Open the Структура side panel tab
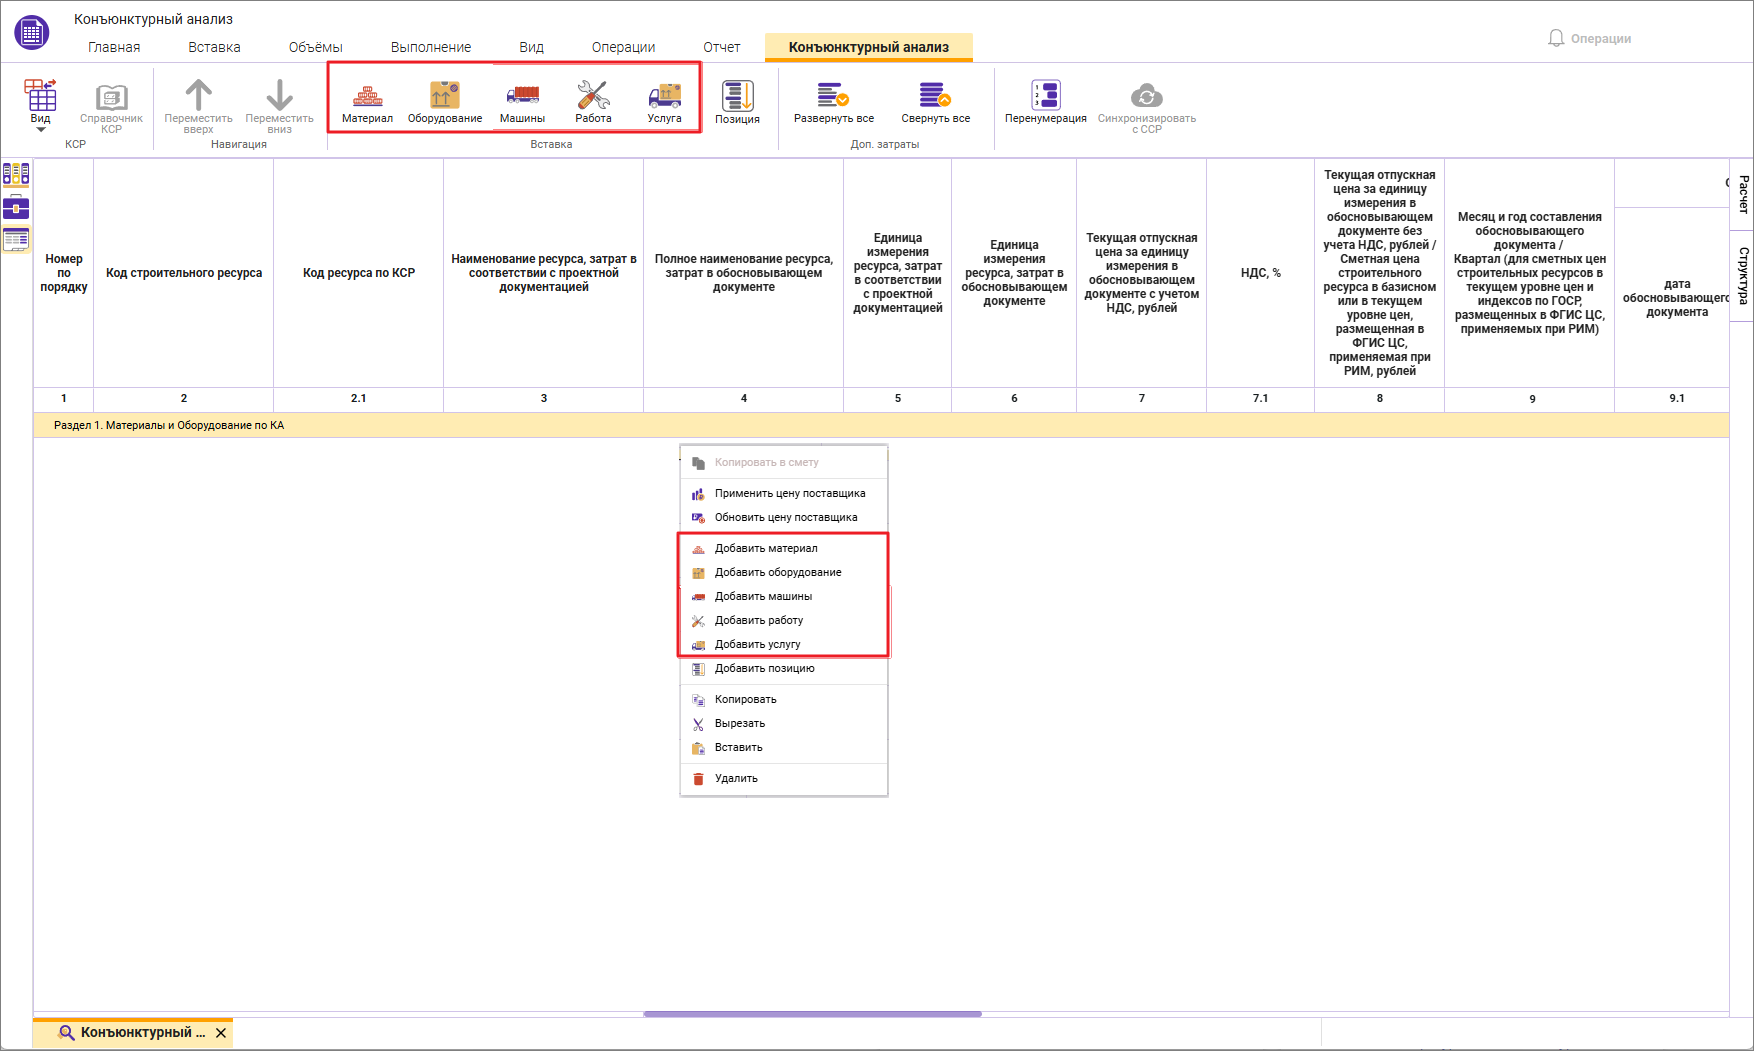Viewport: 1754px width, 1051px height. click(x=1743, y=276)
